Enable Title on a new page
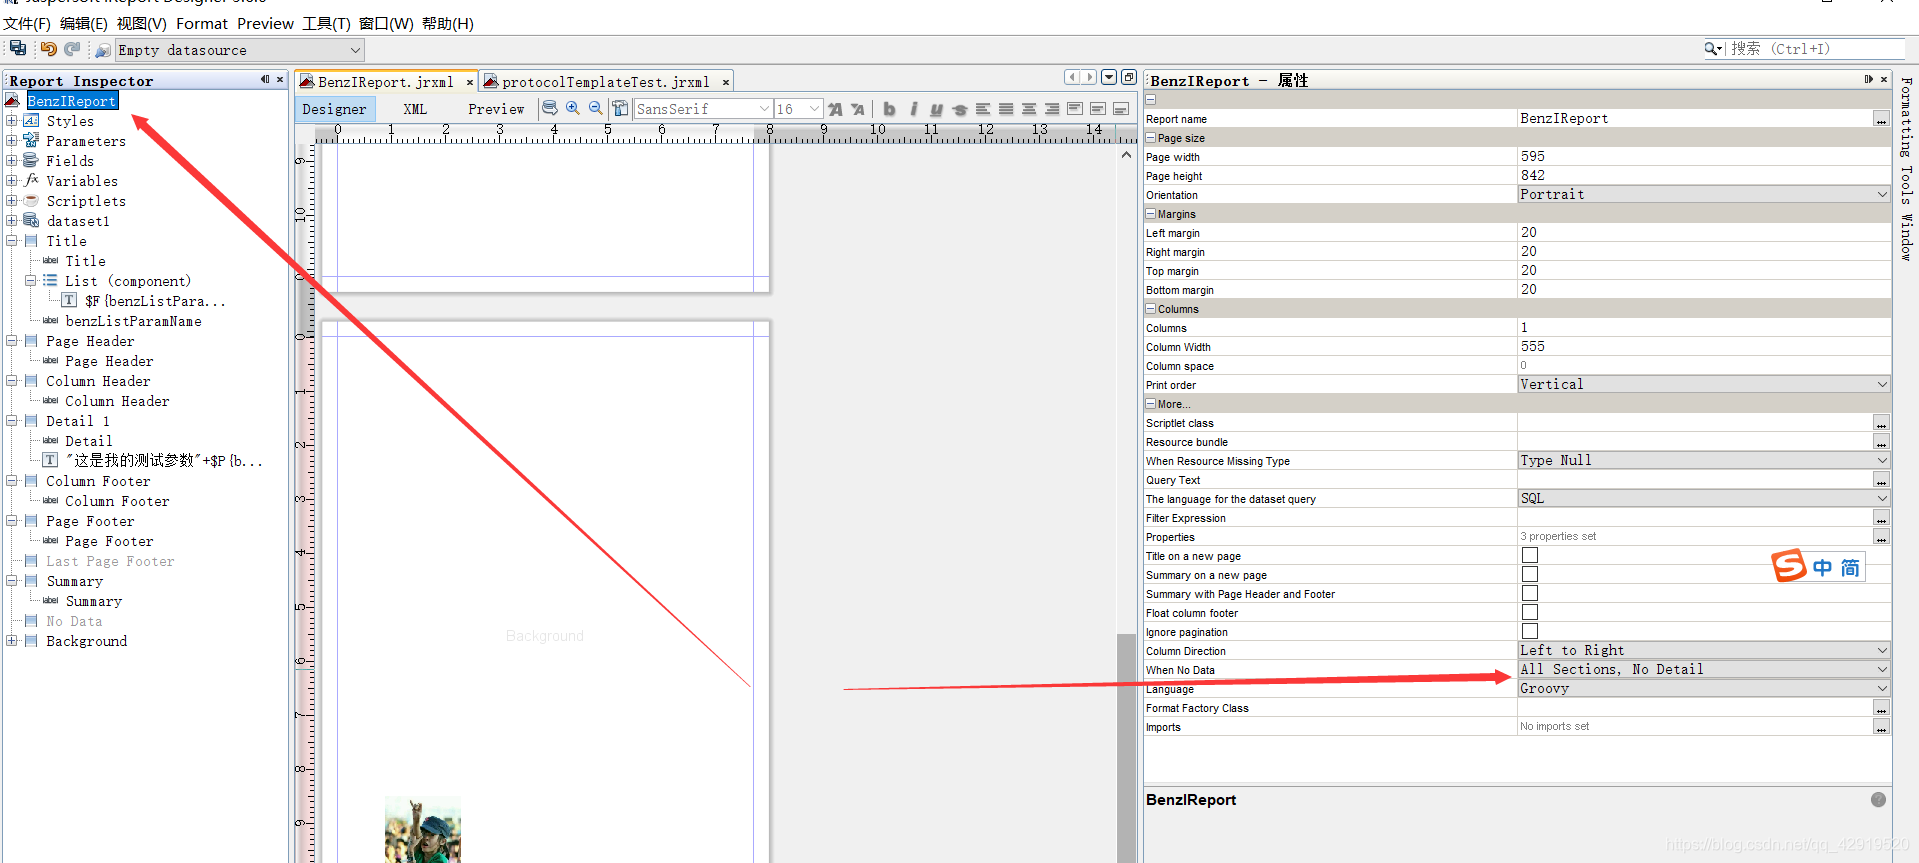 tap(1530, 555)
